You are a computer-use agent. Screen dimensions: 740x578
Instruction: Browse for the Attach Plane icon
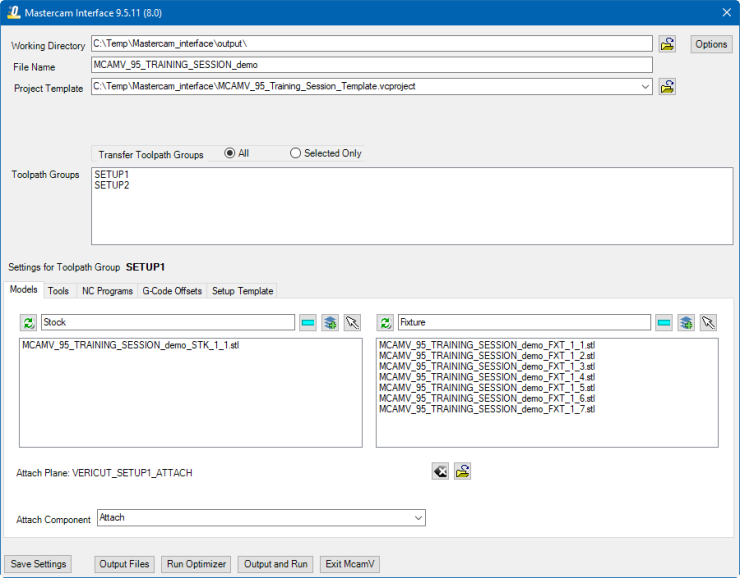click(x=462, y=471)
